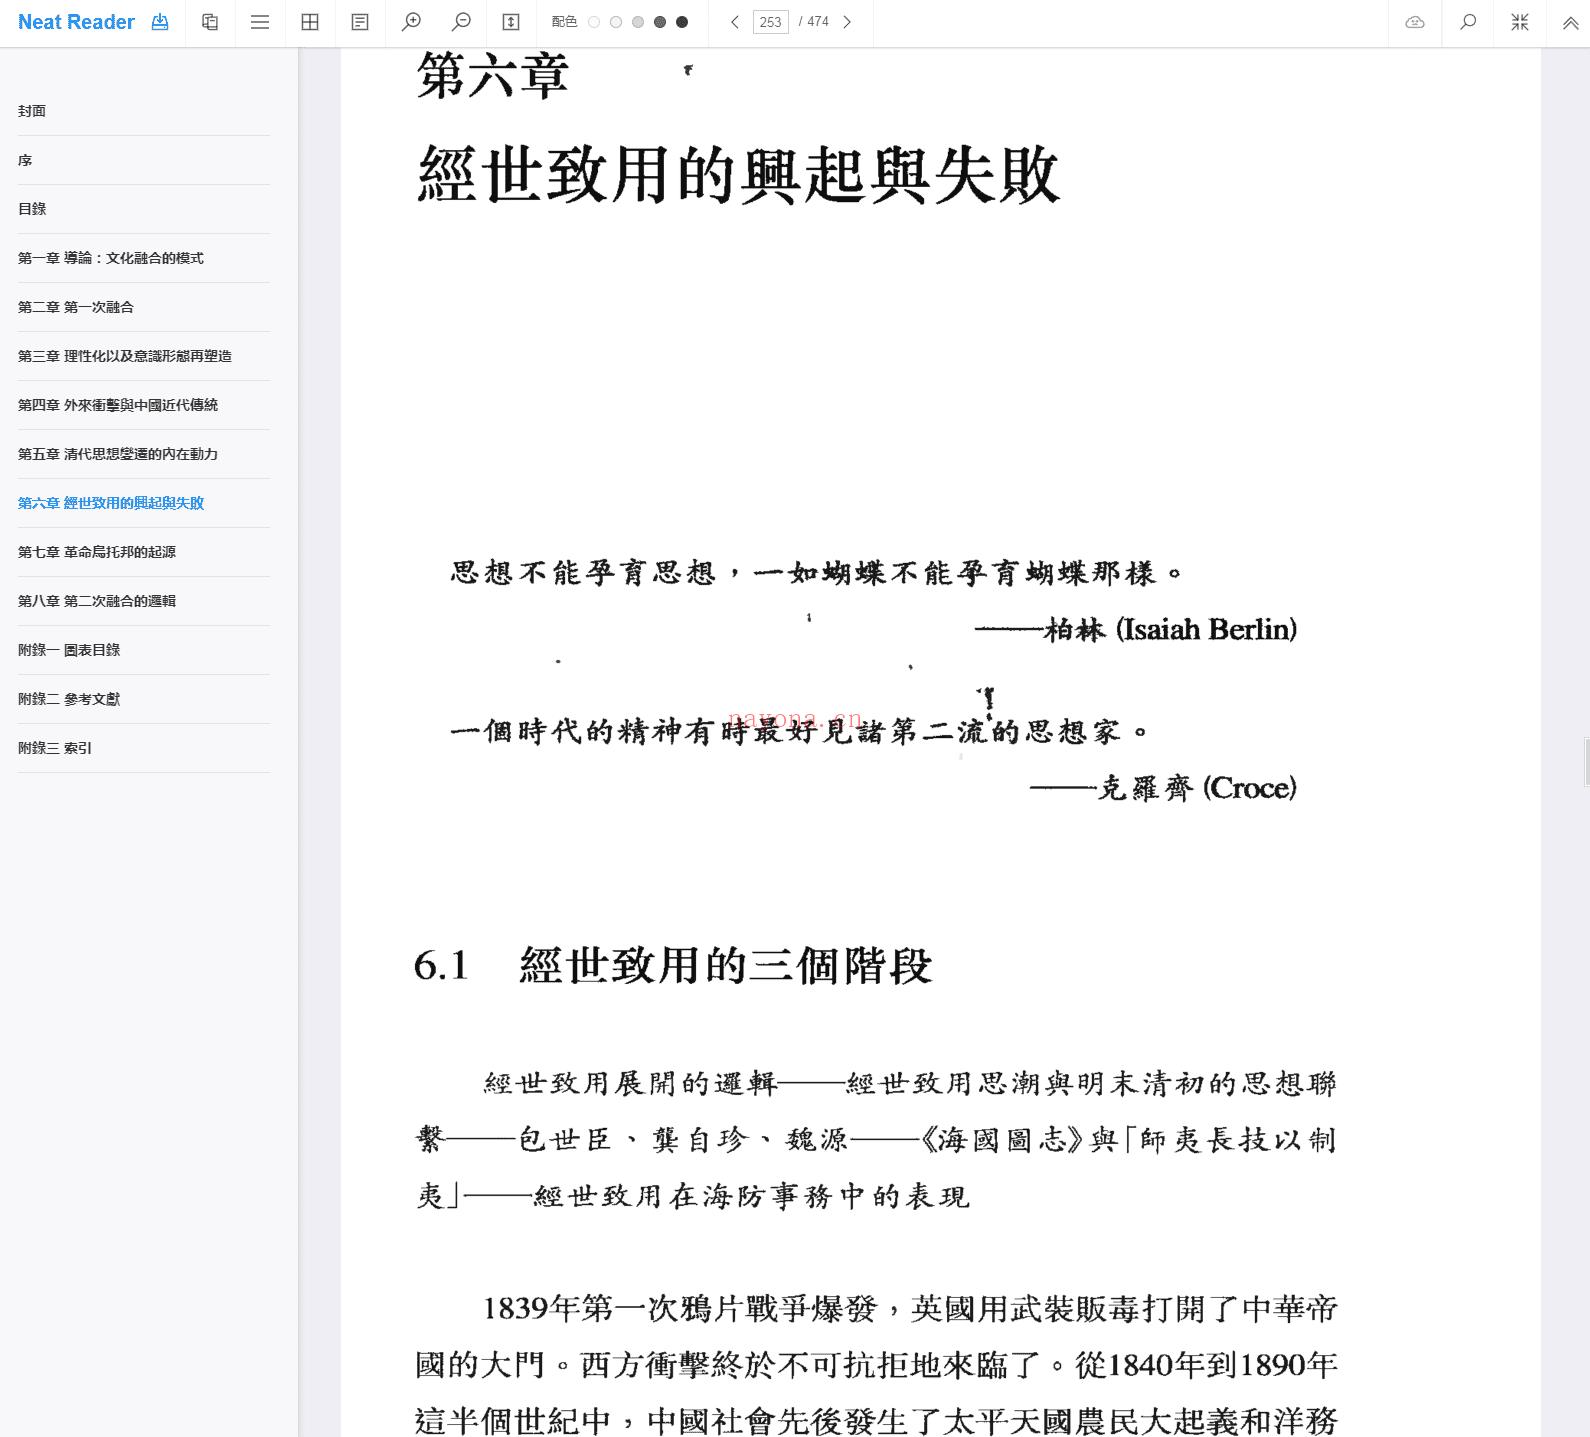Toggle the table of contents list icon

[260, 22]
